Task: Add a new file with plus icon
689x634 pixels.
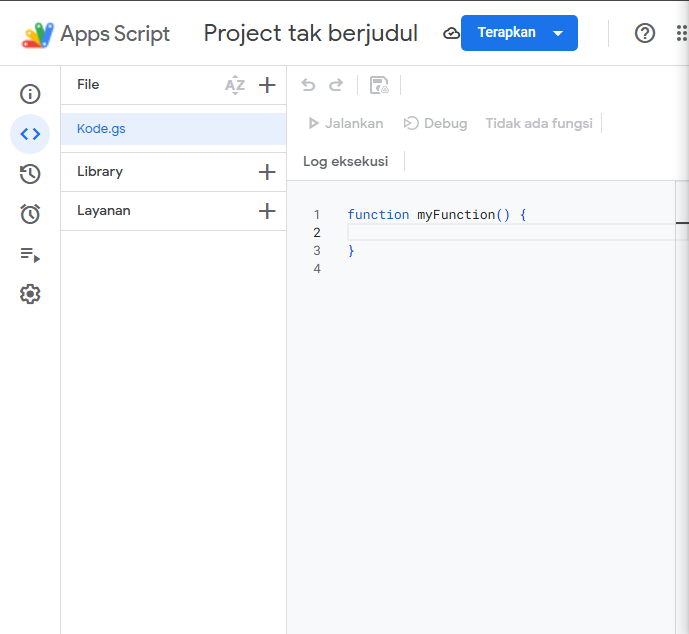Action: tap(267, 85)
